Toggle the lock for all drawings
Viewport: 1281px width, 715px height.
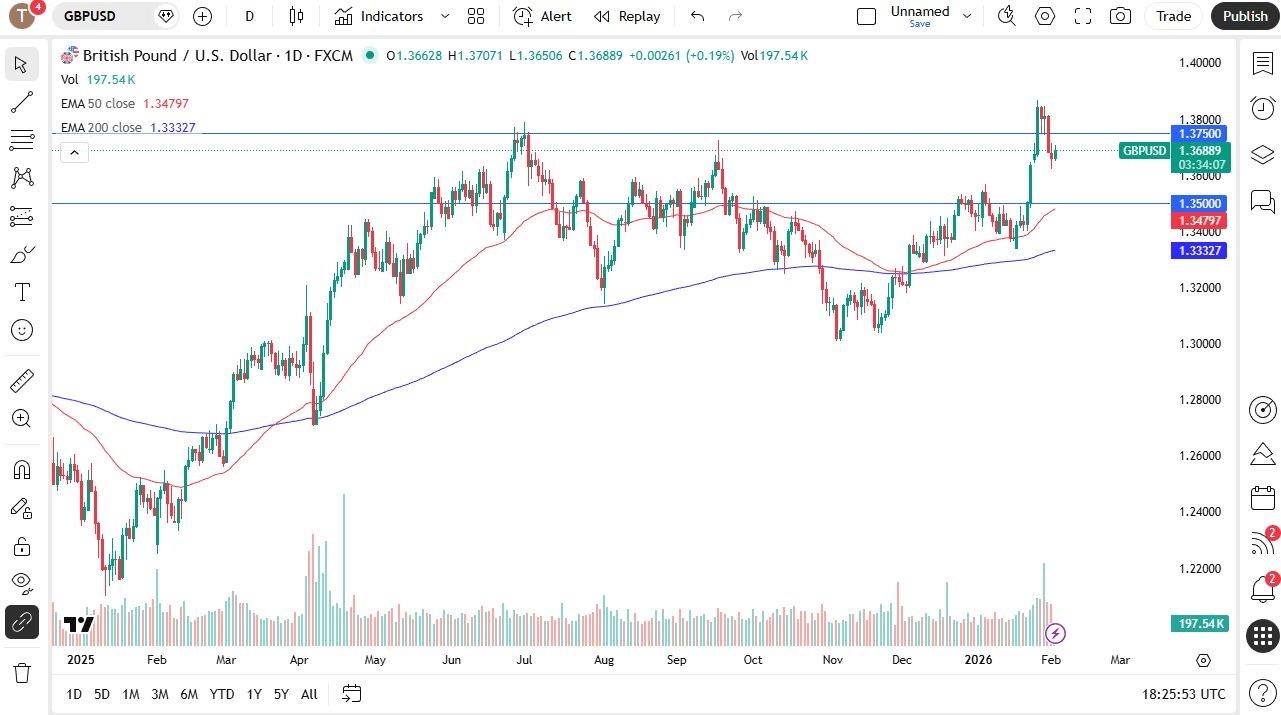(22, 547)
